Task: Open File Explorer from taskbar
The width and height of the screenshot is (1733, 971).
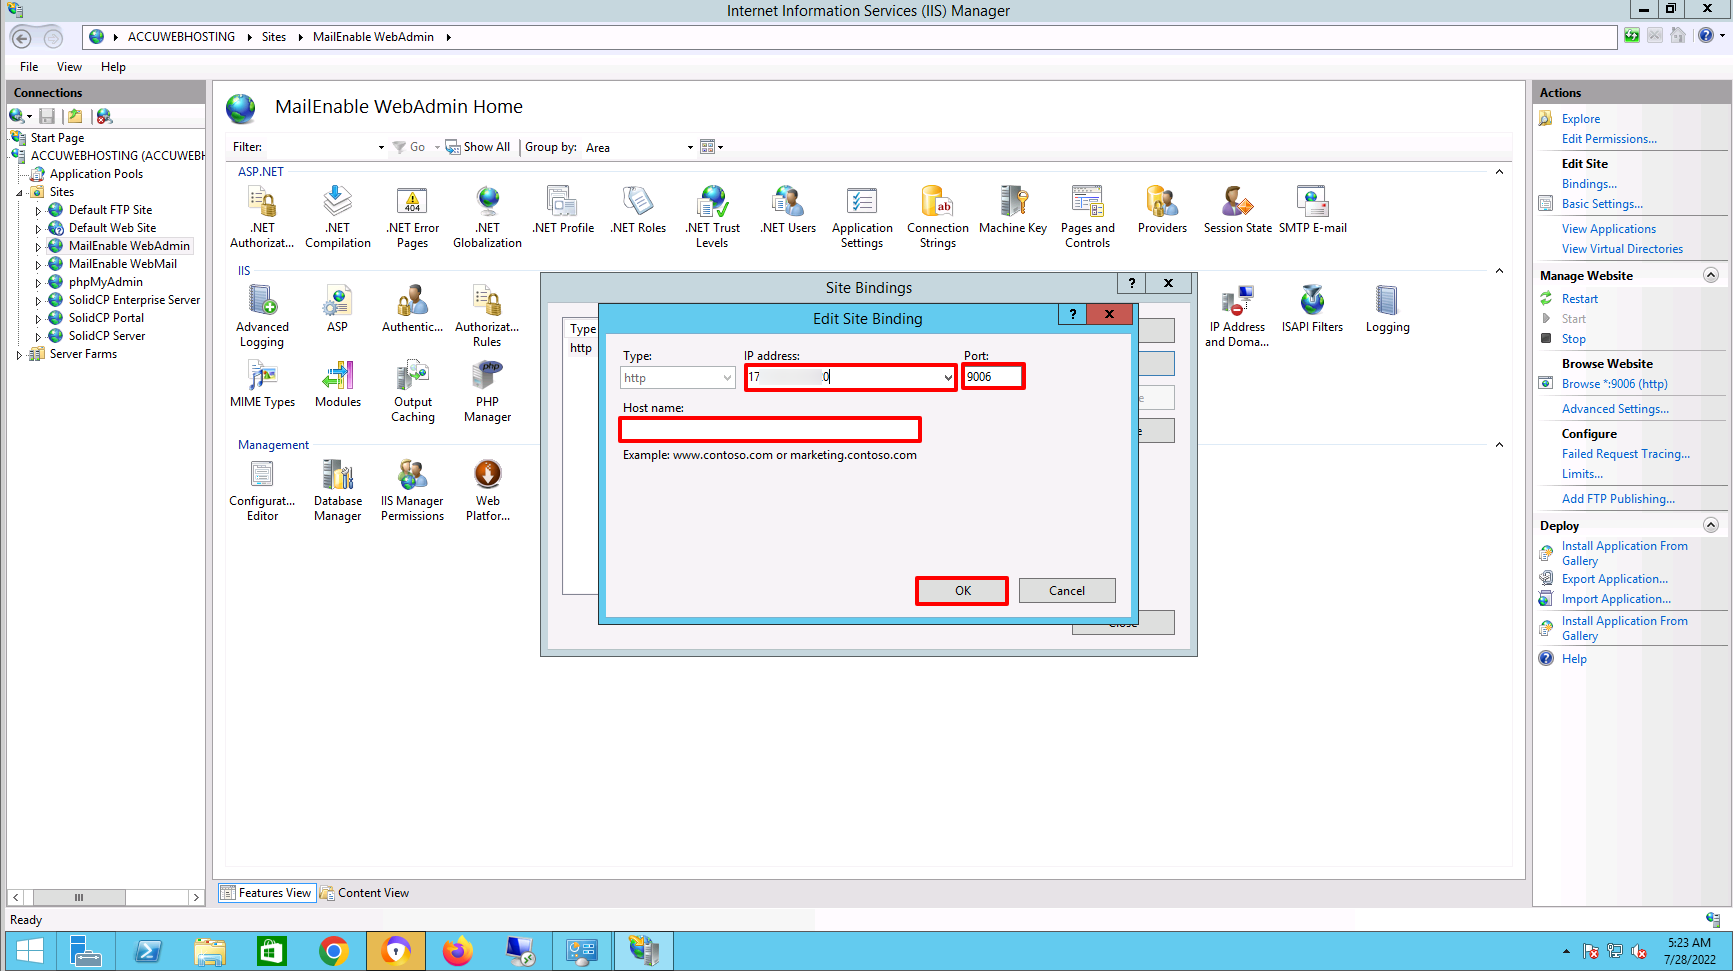Action: 210,951
